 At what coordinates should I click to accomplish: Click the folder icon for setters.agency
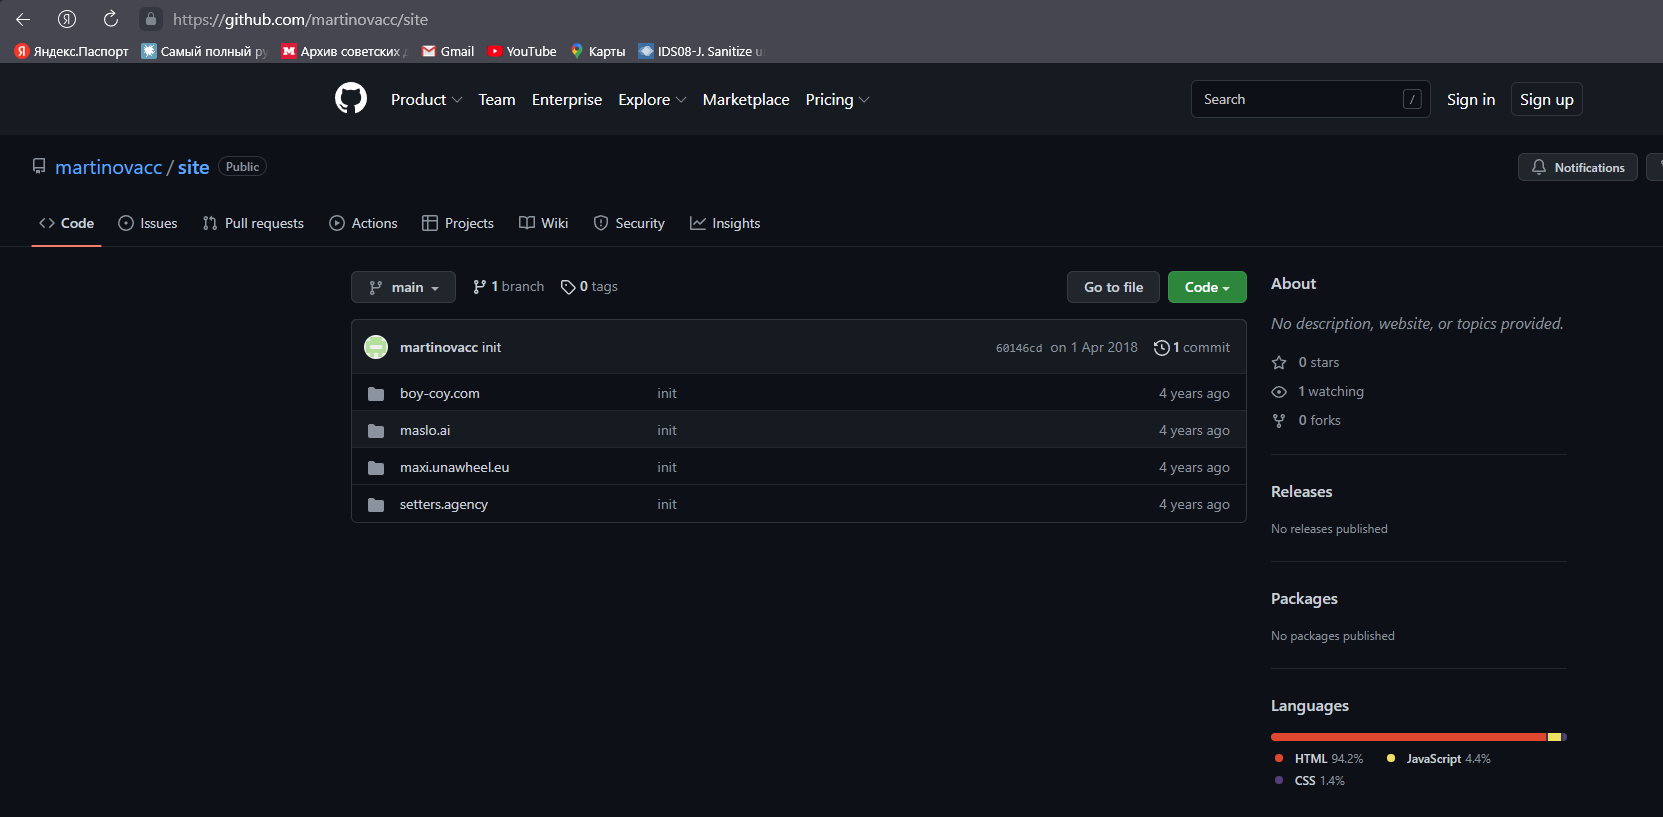point(376,505)
